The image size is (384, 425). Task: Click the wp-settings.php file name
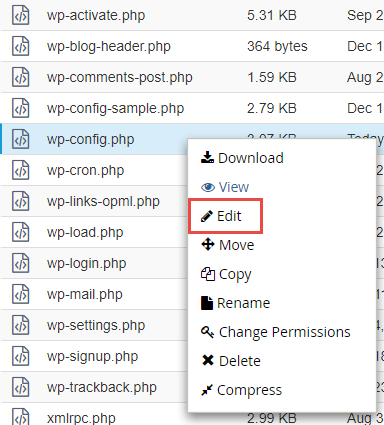tap(96, 325)
